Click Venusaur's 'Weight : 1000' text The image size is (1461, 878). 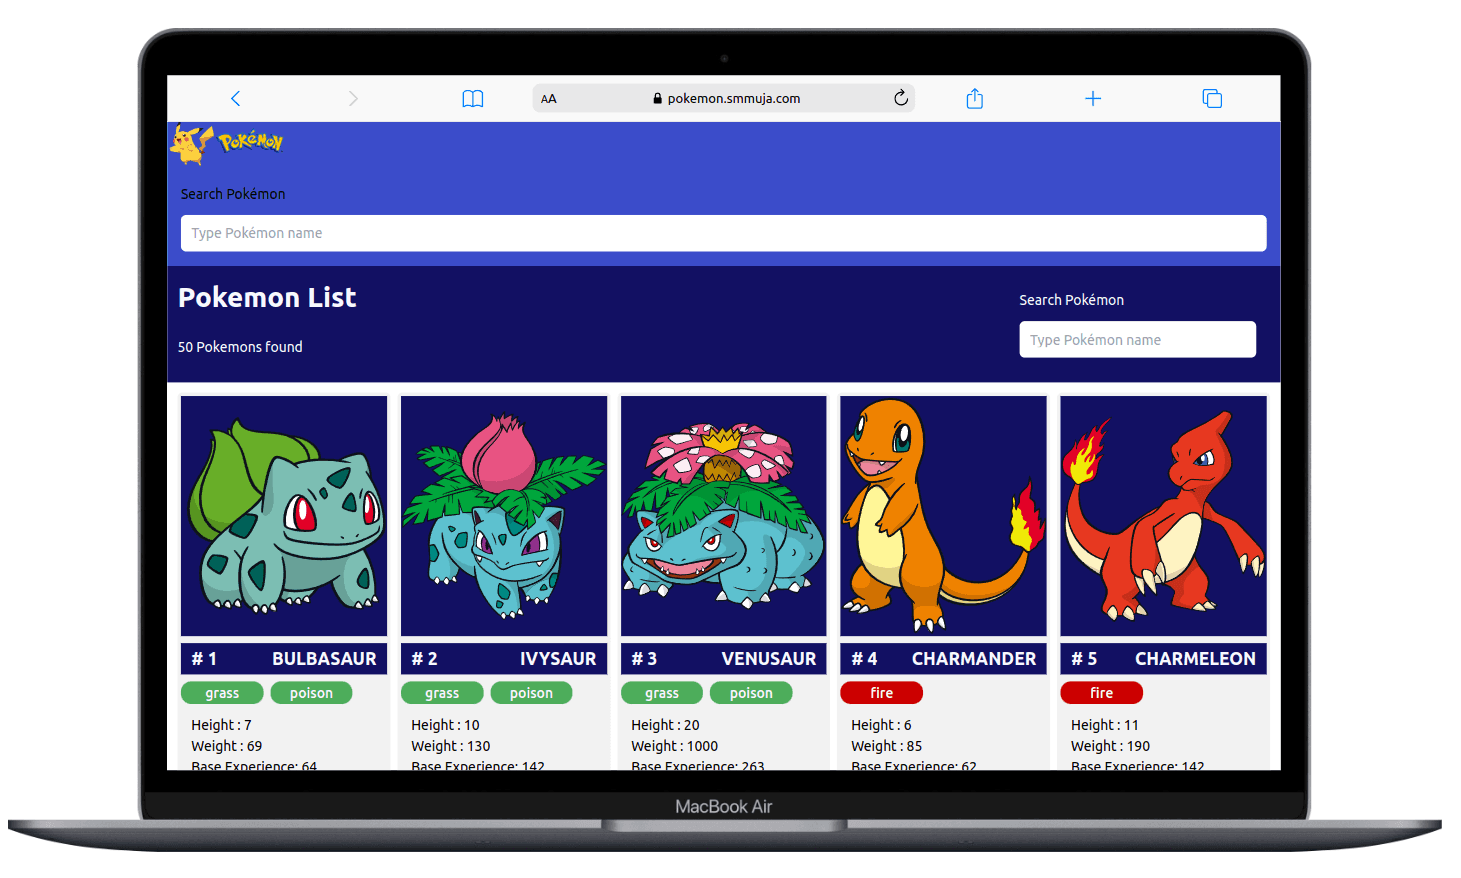(x=675, y=746)
